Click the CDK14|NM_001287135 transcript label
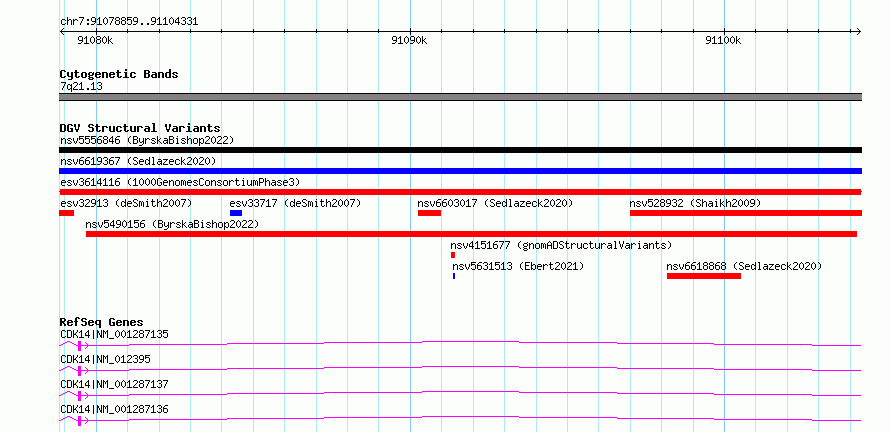The image size is (890, 432). 114,334
